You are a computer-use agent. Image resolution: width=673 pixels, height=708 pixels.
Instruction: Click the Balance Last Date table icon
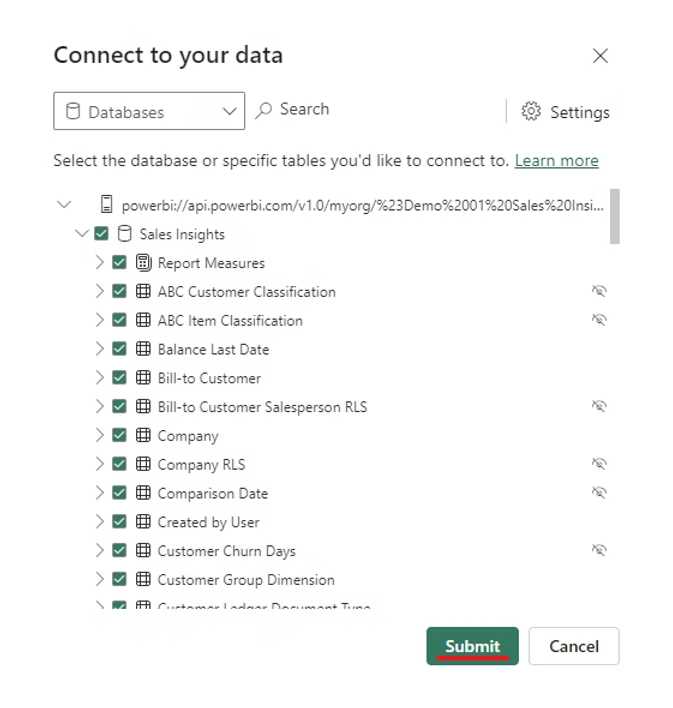pos(143,349)
